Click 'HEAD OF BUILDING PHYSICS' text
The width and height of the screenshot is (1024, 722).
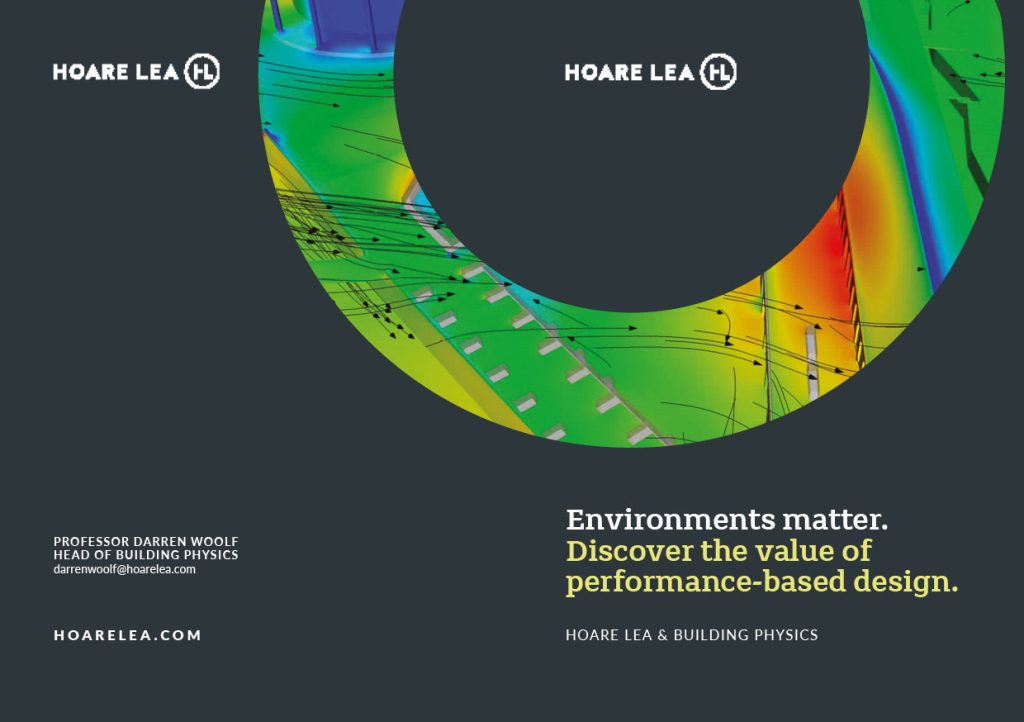click(x=146, y=555)
